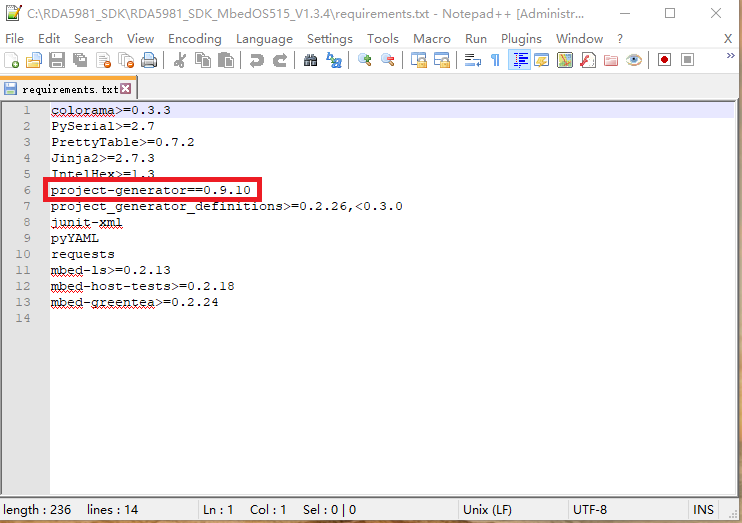Close the requirements.txt tab
The height and width of the screenshot is (523, 742).
tap(125, 89)
